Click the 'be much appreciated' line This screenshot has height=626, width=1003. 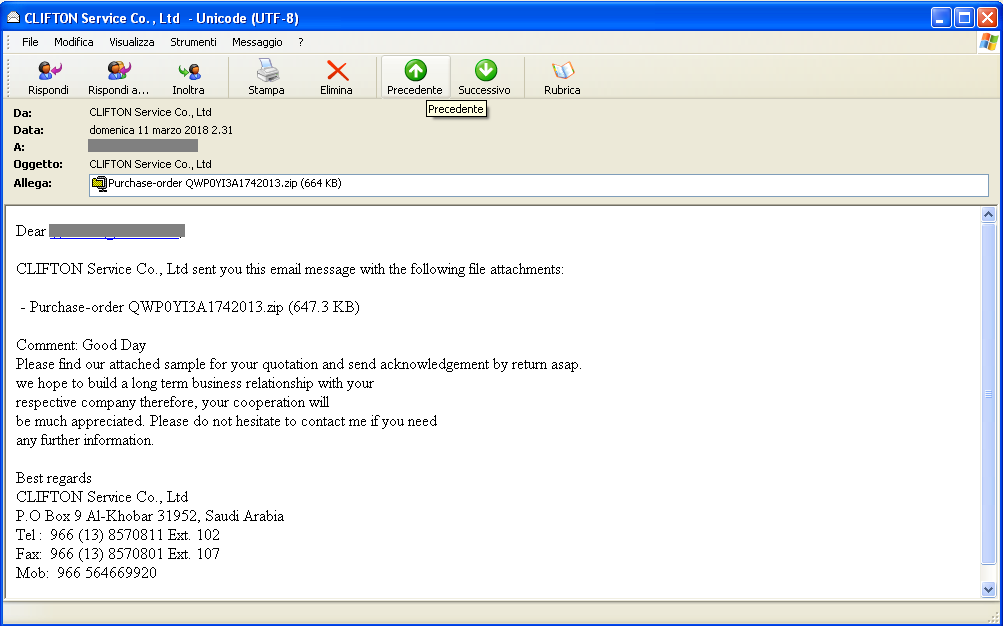coord(226,421)
